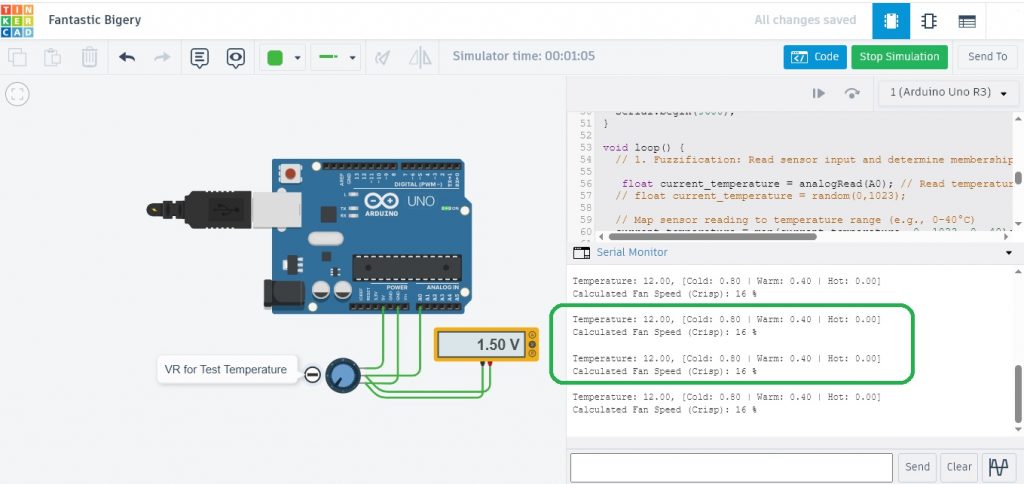Click the debugger step-over icon

(x=852, y=93)
